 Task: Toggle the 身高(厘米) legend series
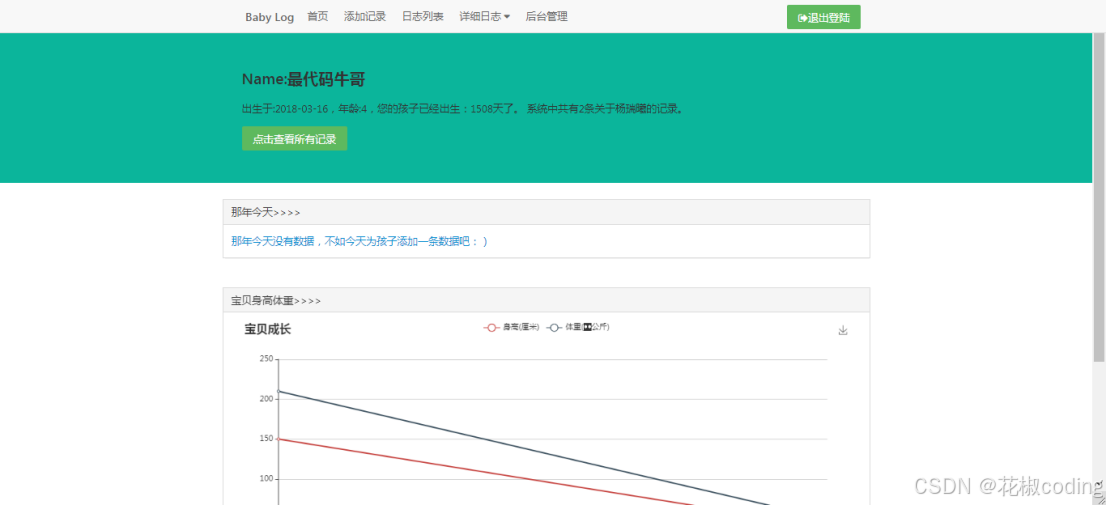pos(511,327)
